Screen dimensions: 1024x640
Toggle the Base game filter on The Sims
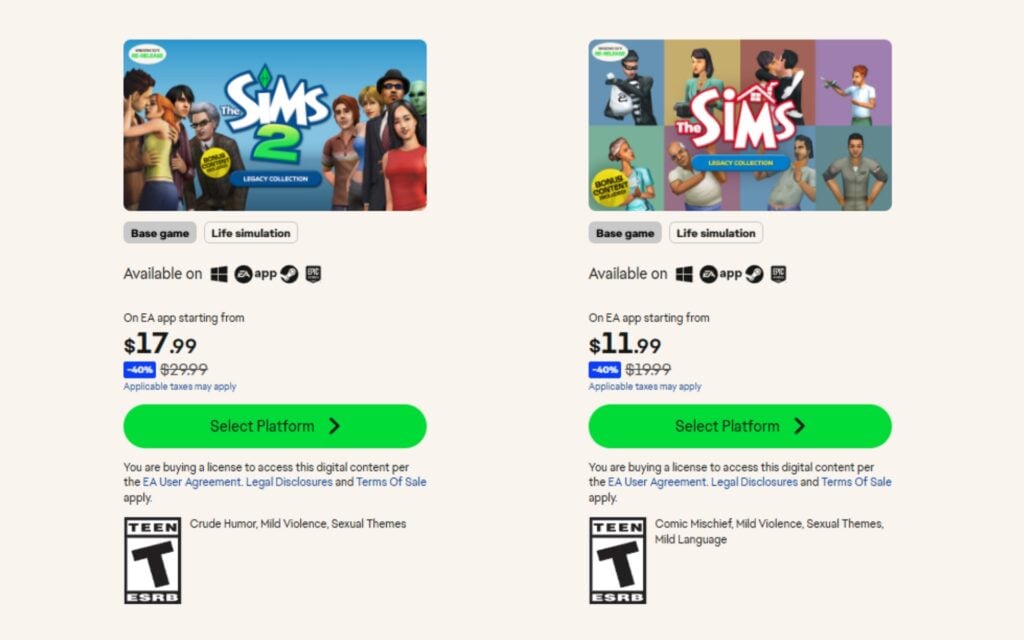(625, 232)
